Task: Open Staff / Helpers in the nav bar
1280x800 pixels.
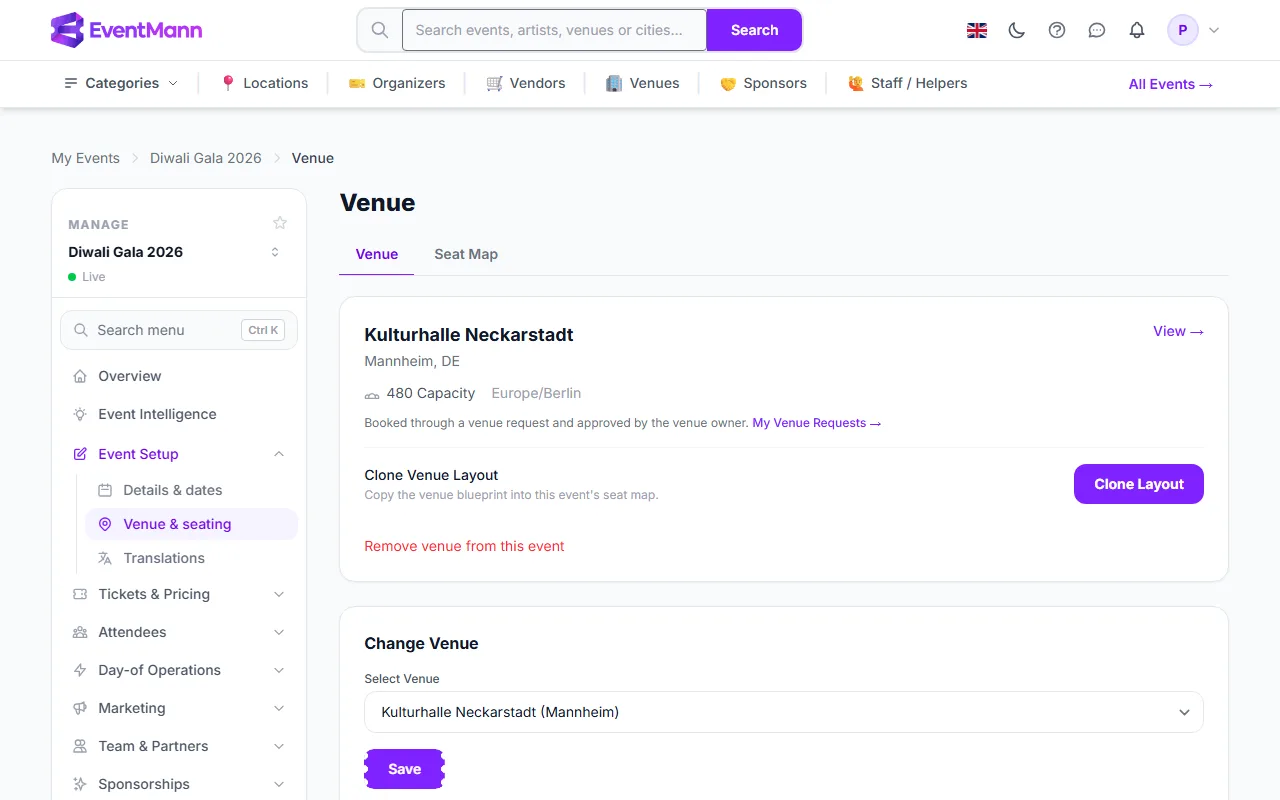Action: 908,83
